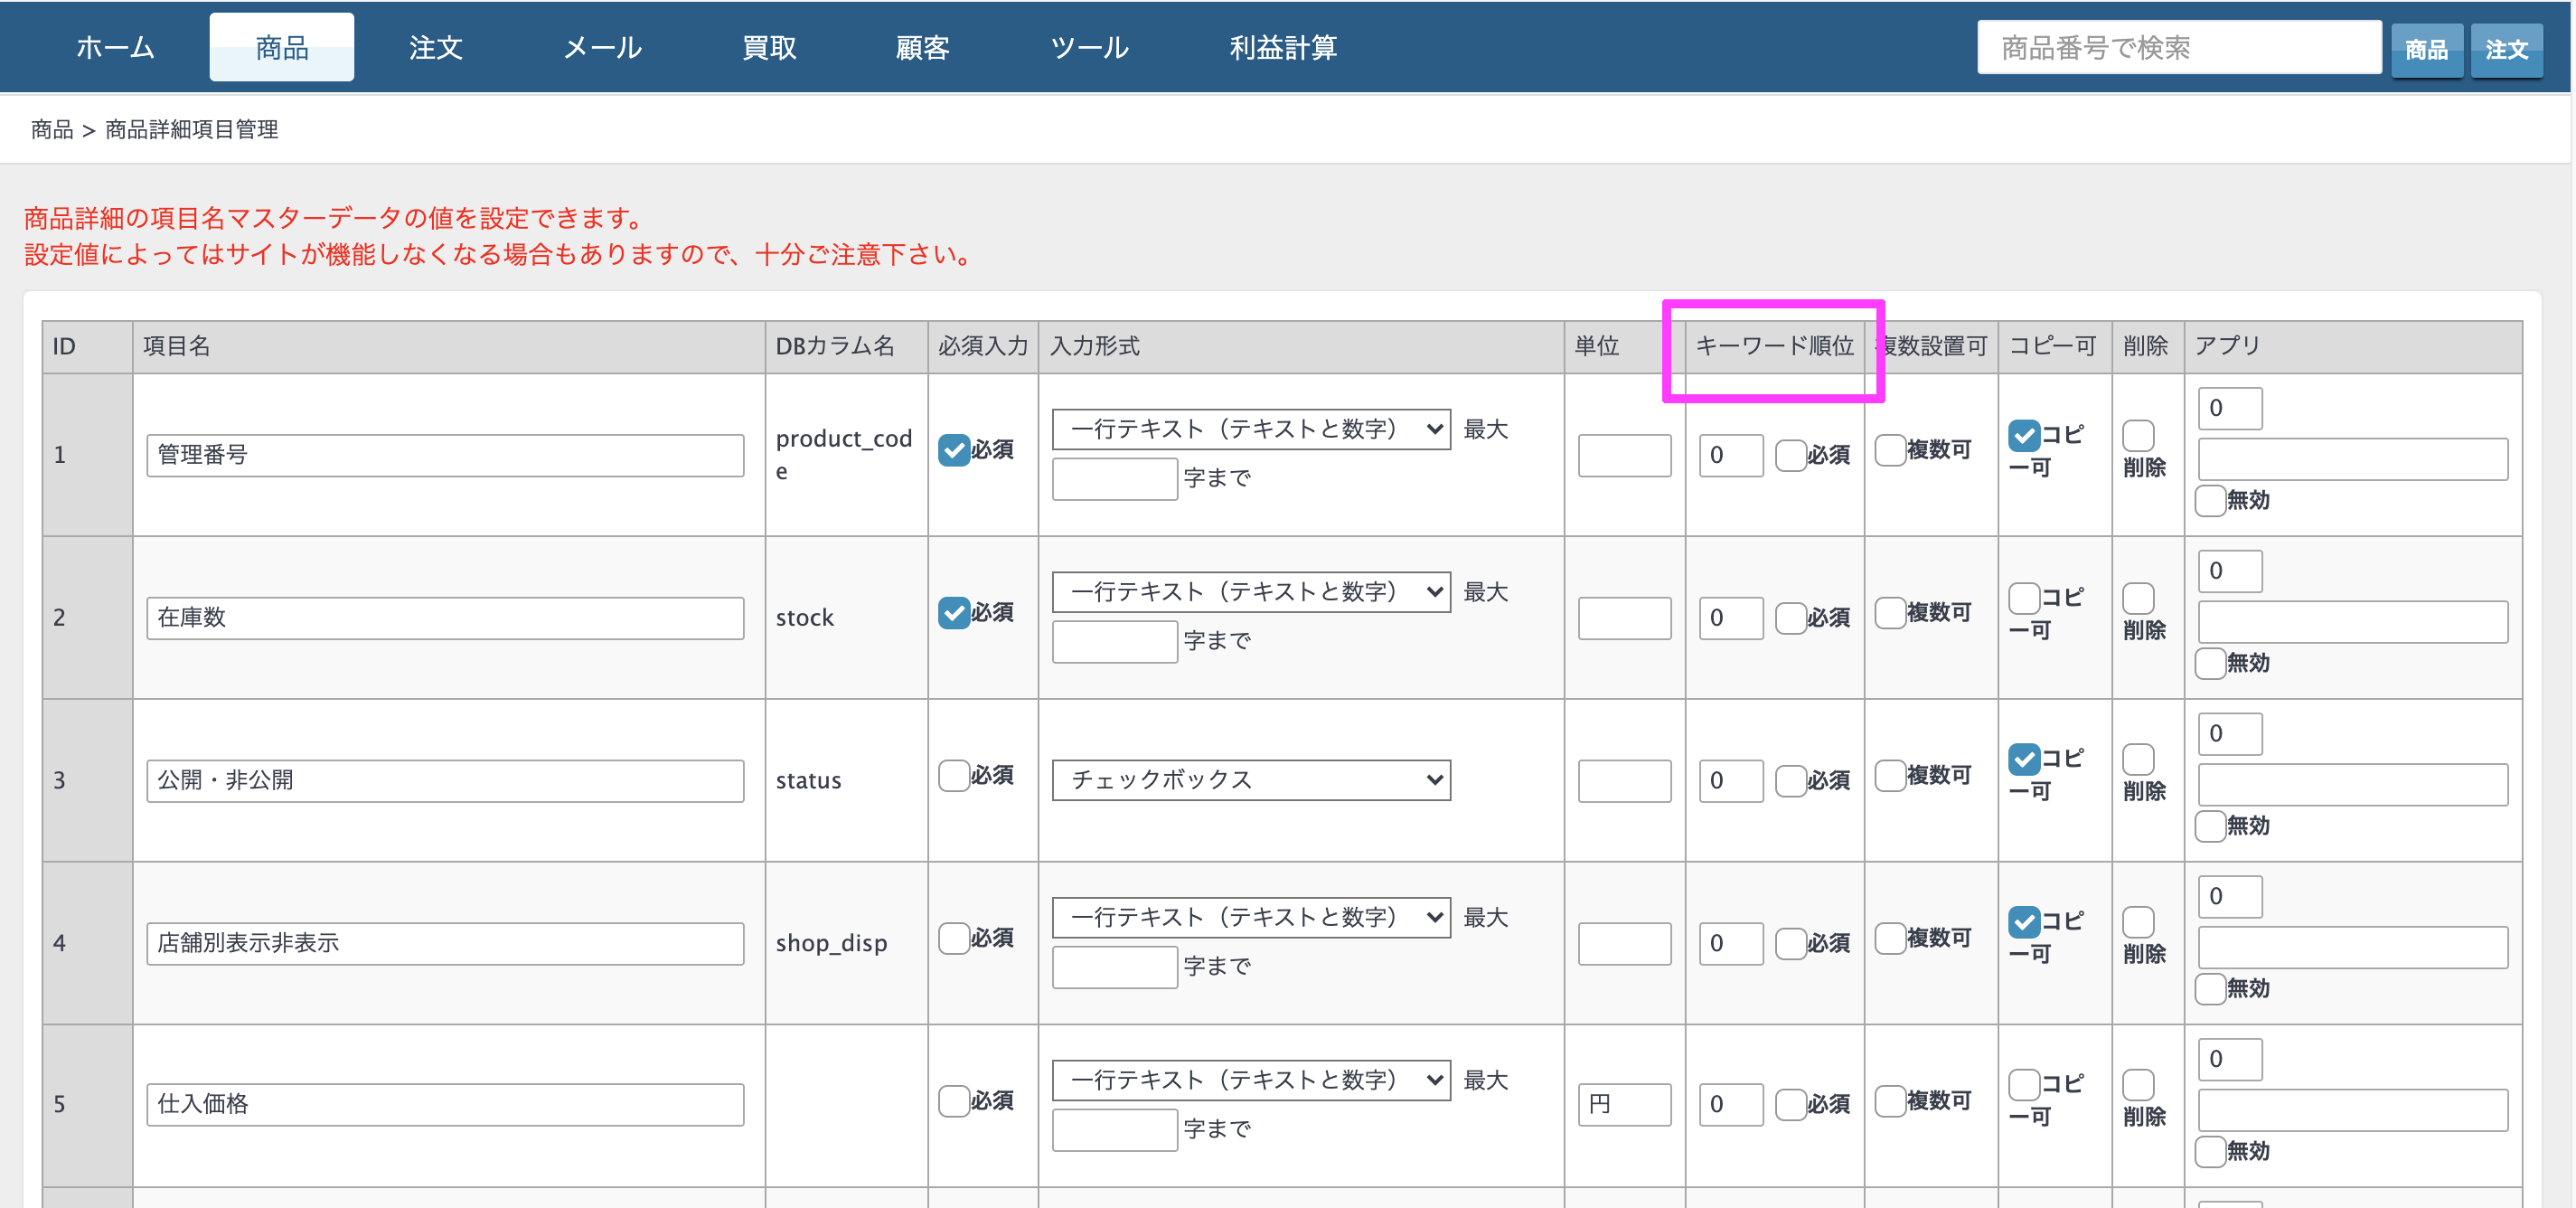
Task: Uncheck コピー可 for 店舗別表示非表示
Action: [x=2024, y=922]
